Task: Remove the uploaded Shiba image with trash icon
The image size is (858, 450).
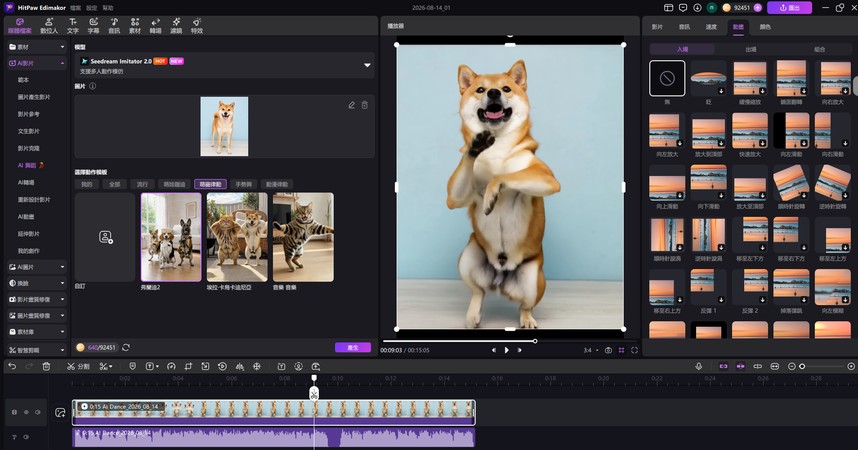Action: click(364, 105)
